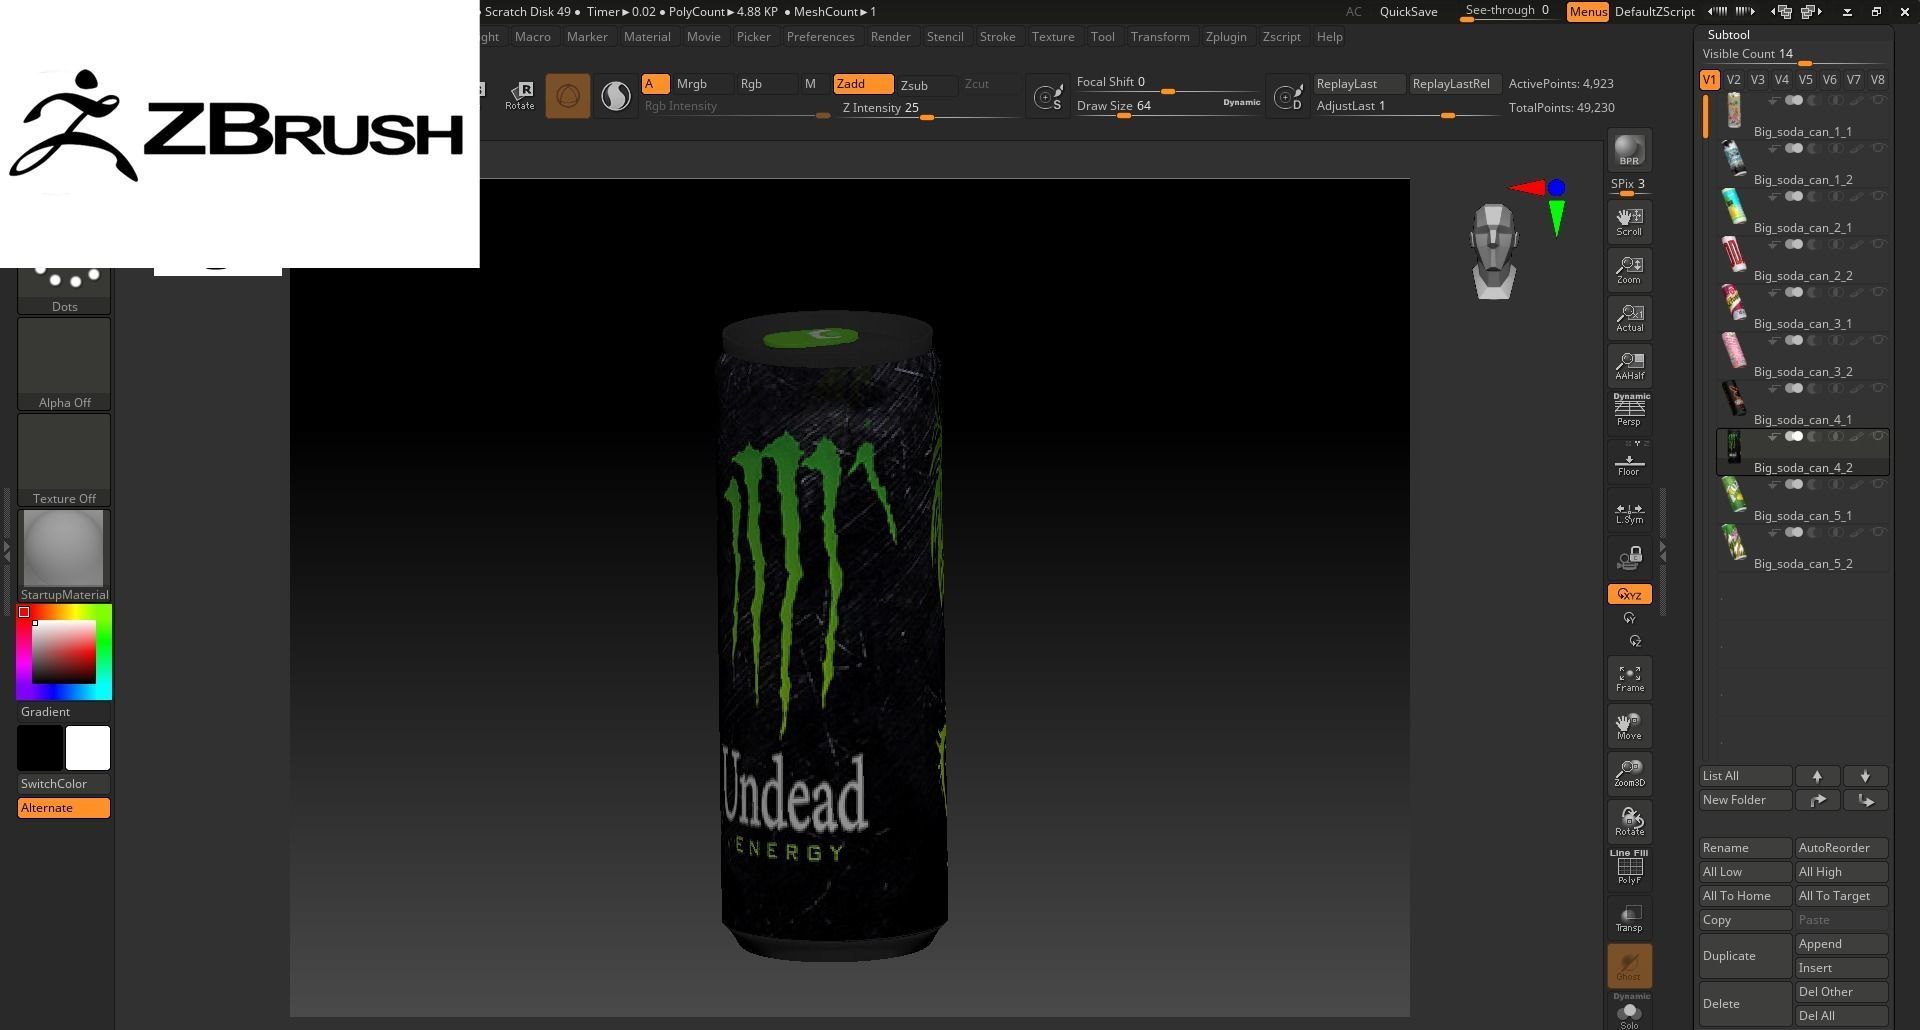Screen dimensions: 1920x1030
Task: Open the Alpha Off selector
Action: (x=64, y=364)
